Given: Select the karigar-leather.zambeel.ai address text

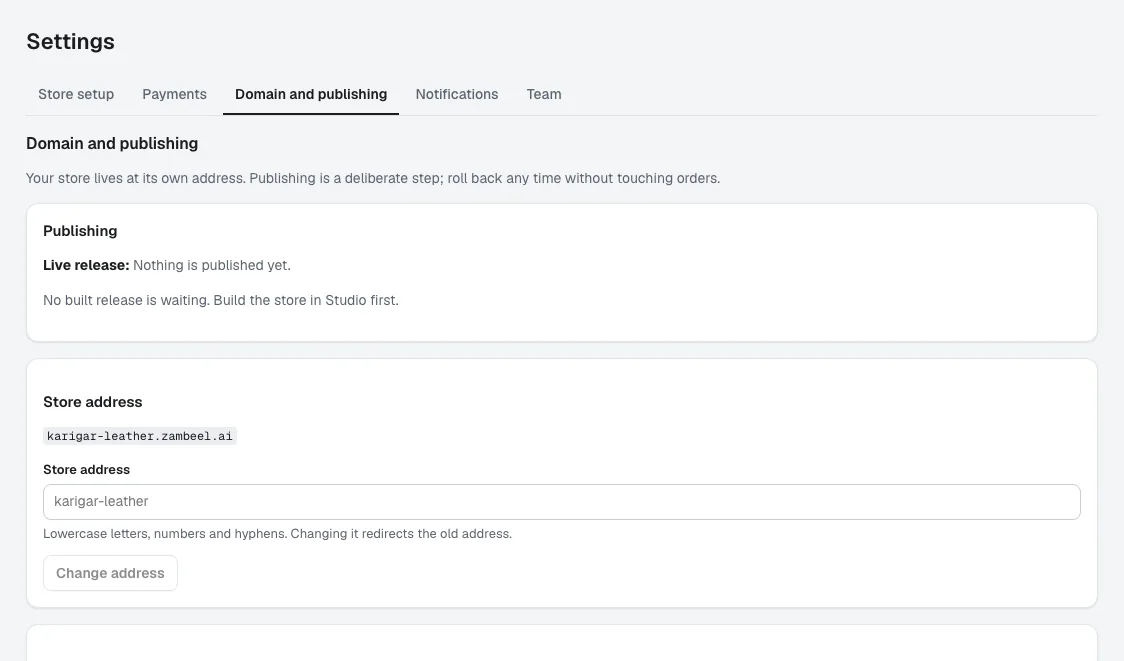Looking at the screenshot, I should pos(140,436).
